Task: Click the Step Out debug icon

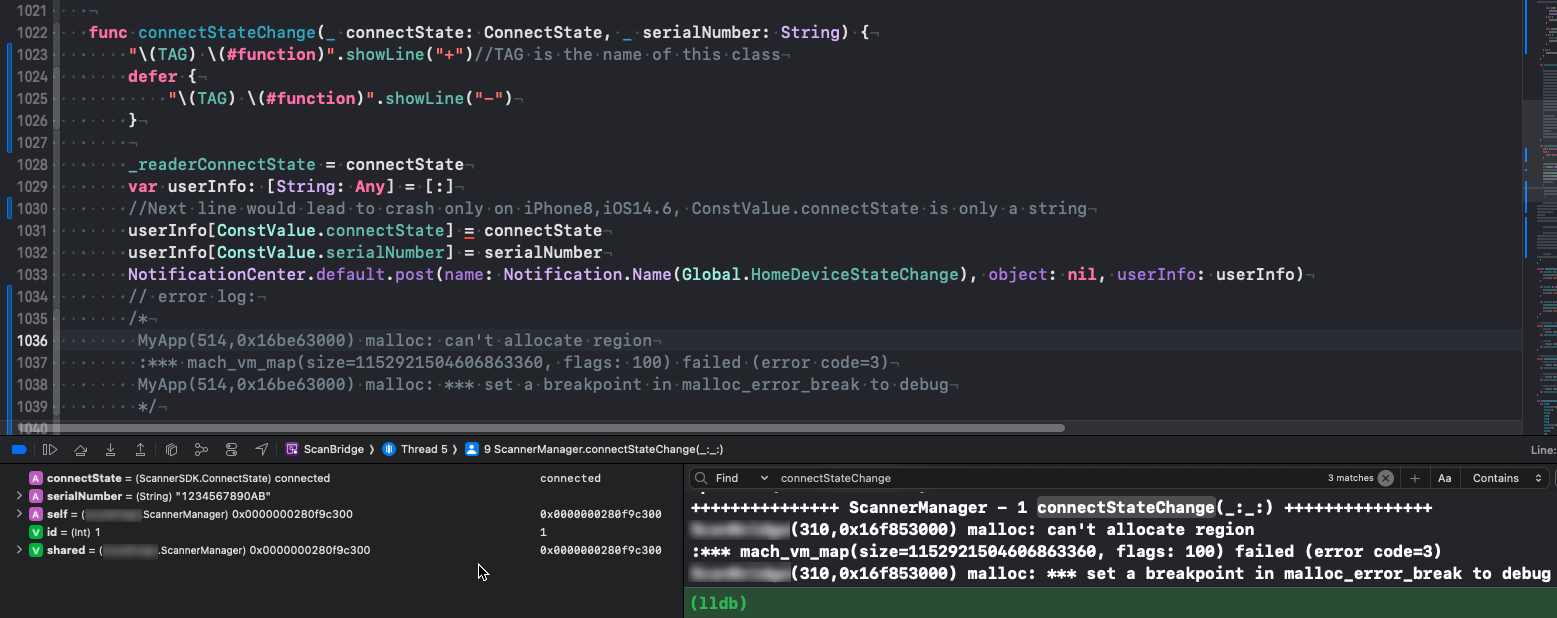Action: pyautogui.click(x=140, y=449)
